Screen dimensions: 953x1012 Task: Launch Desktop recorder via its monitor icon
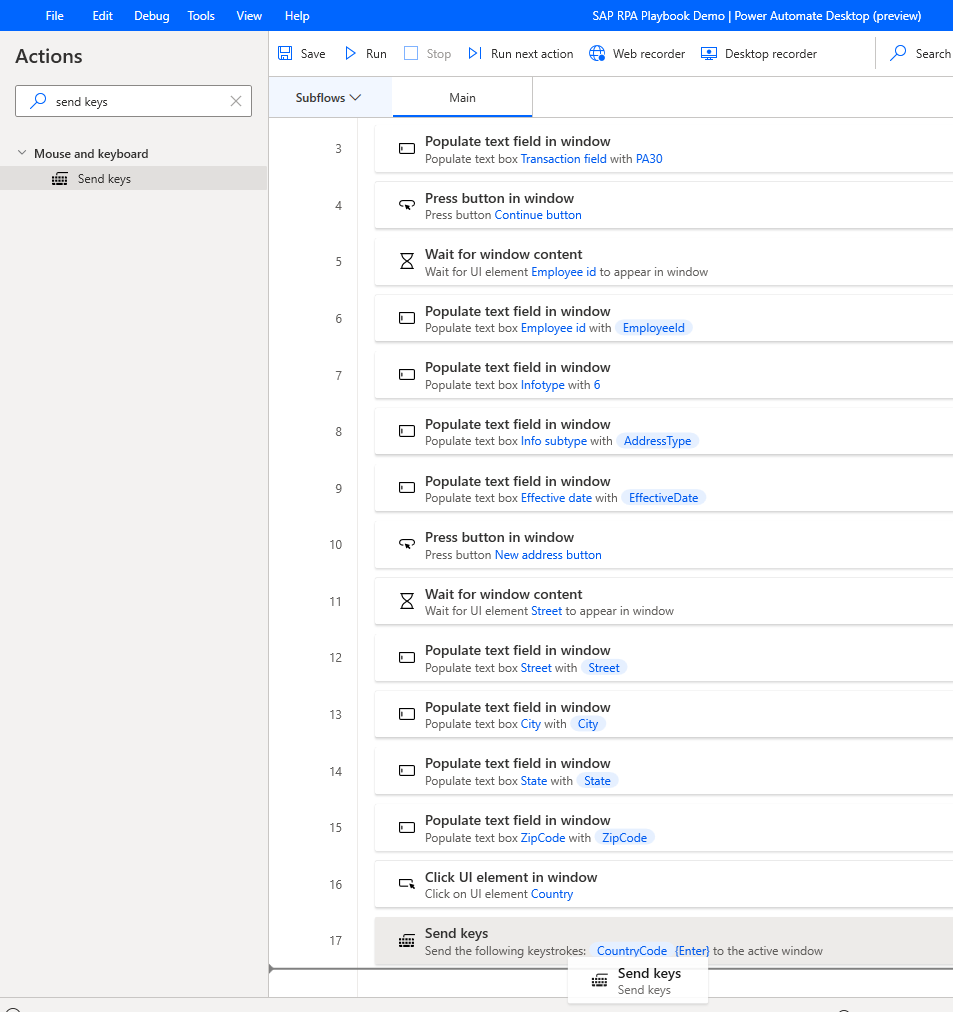click(x=708, y=54)
